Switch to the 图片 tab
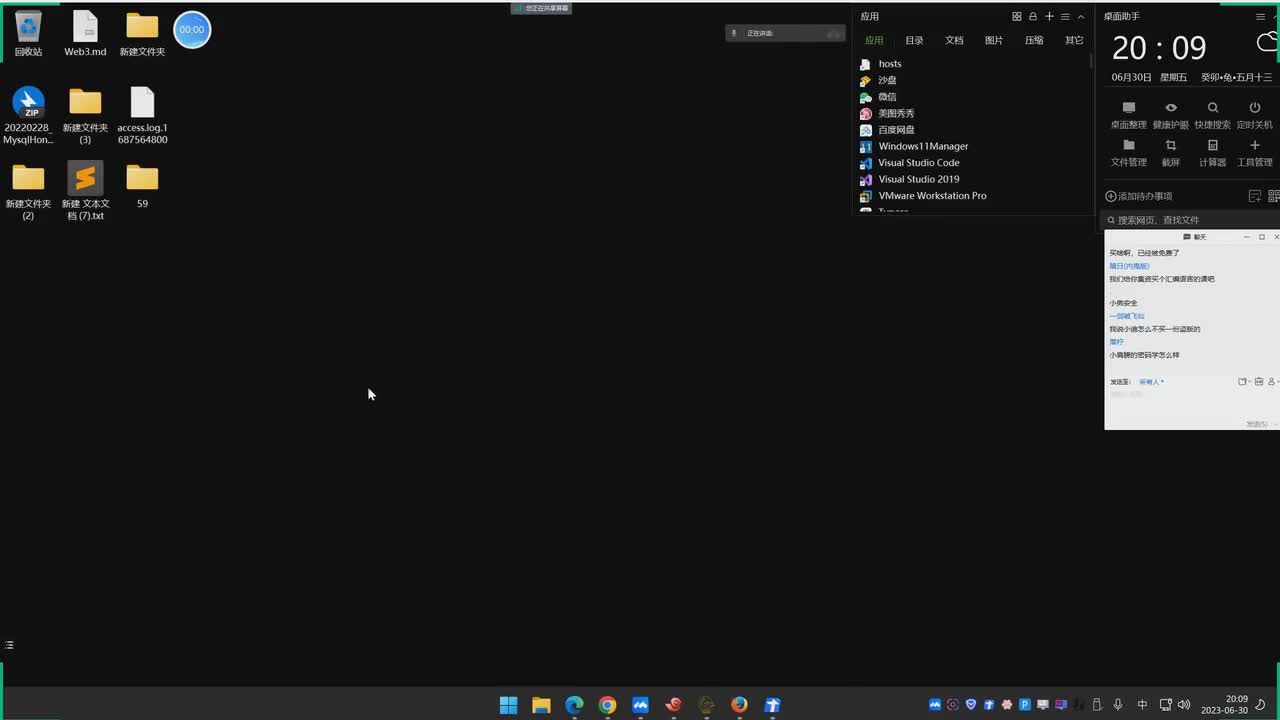 994,41
